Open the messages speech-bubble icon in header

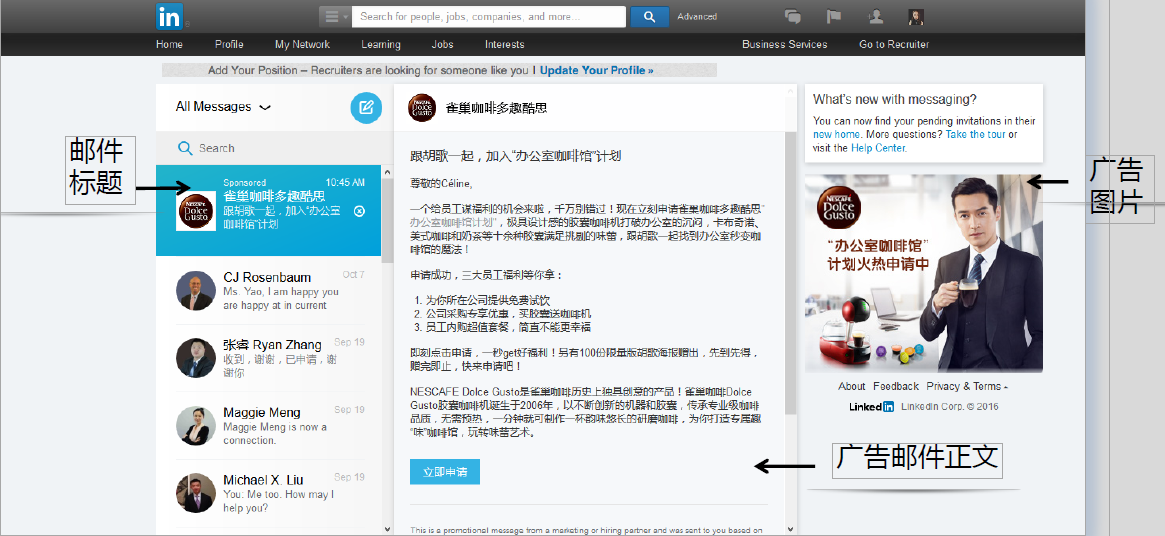tap(794, 16)
